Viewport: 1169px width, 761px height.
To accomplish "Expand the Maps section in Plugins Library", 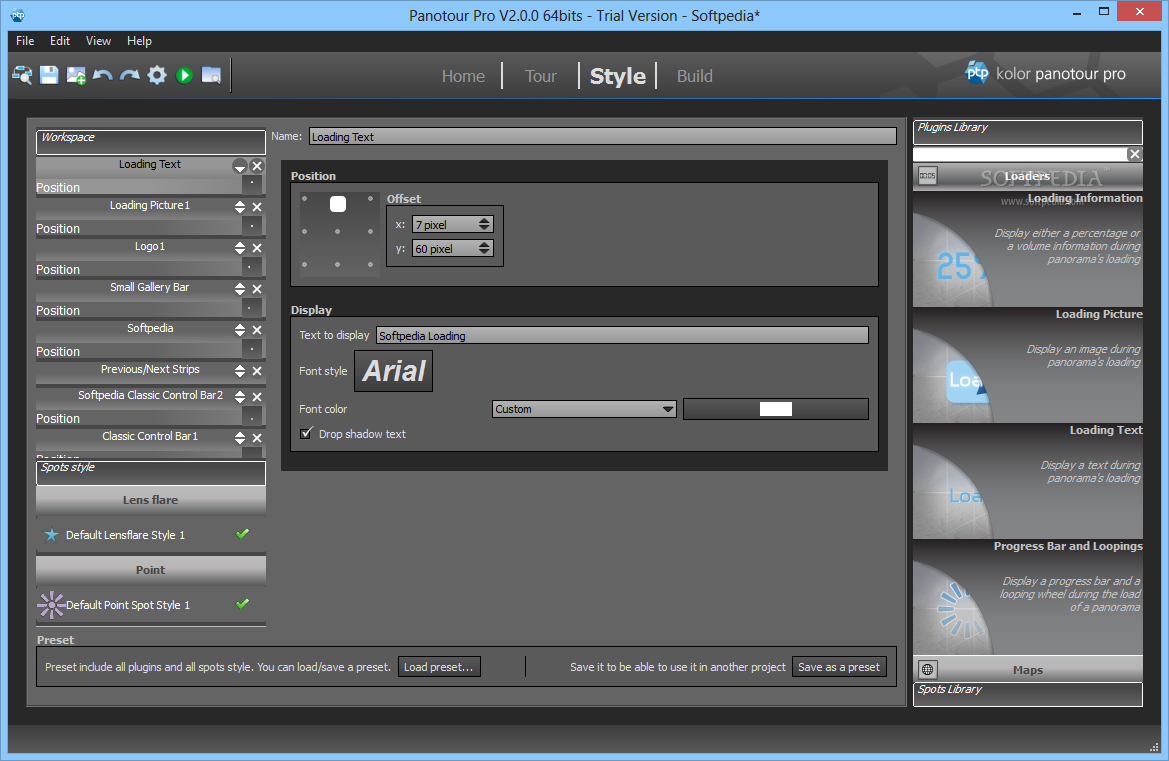I will point(1027,669).
